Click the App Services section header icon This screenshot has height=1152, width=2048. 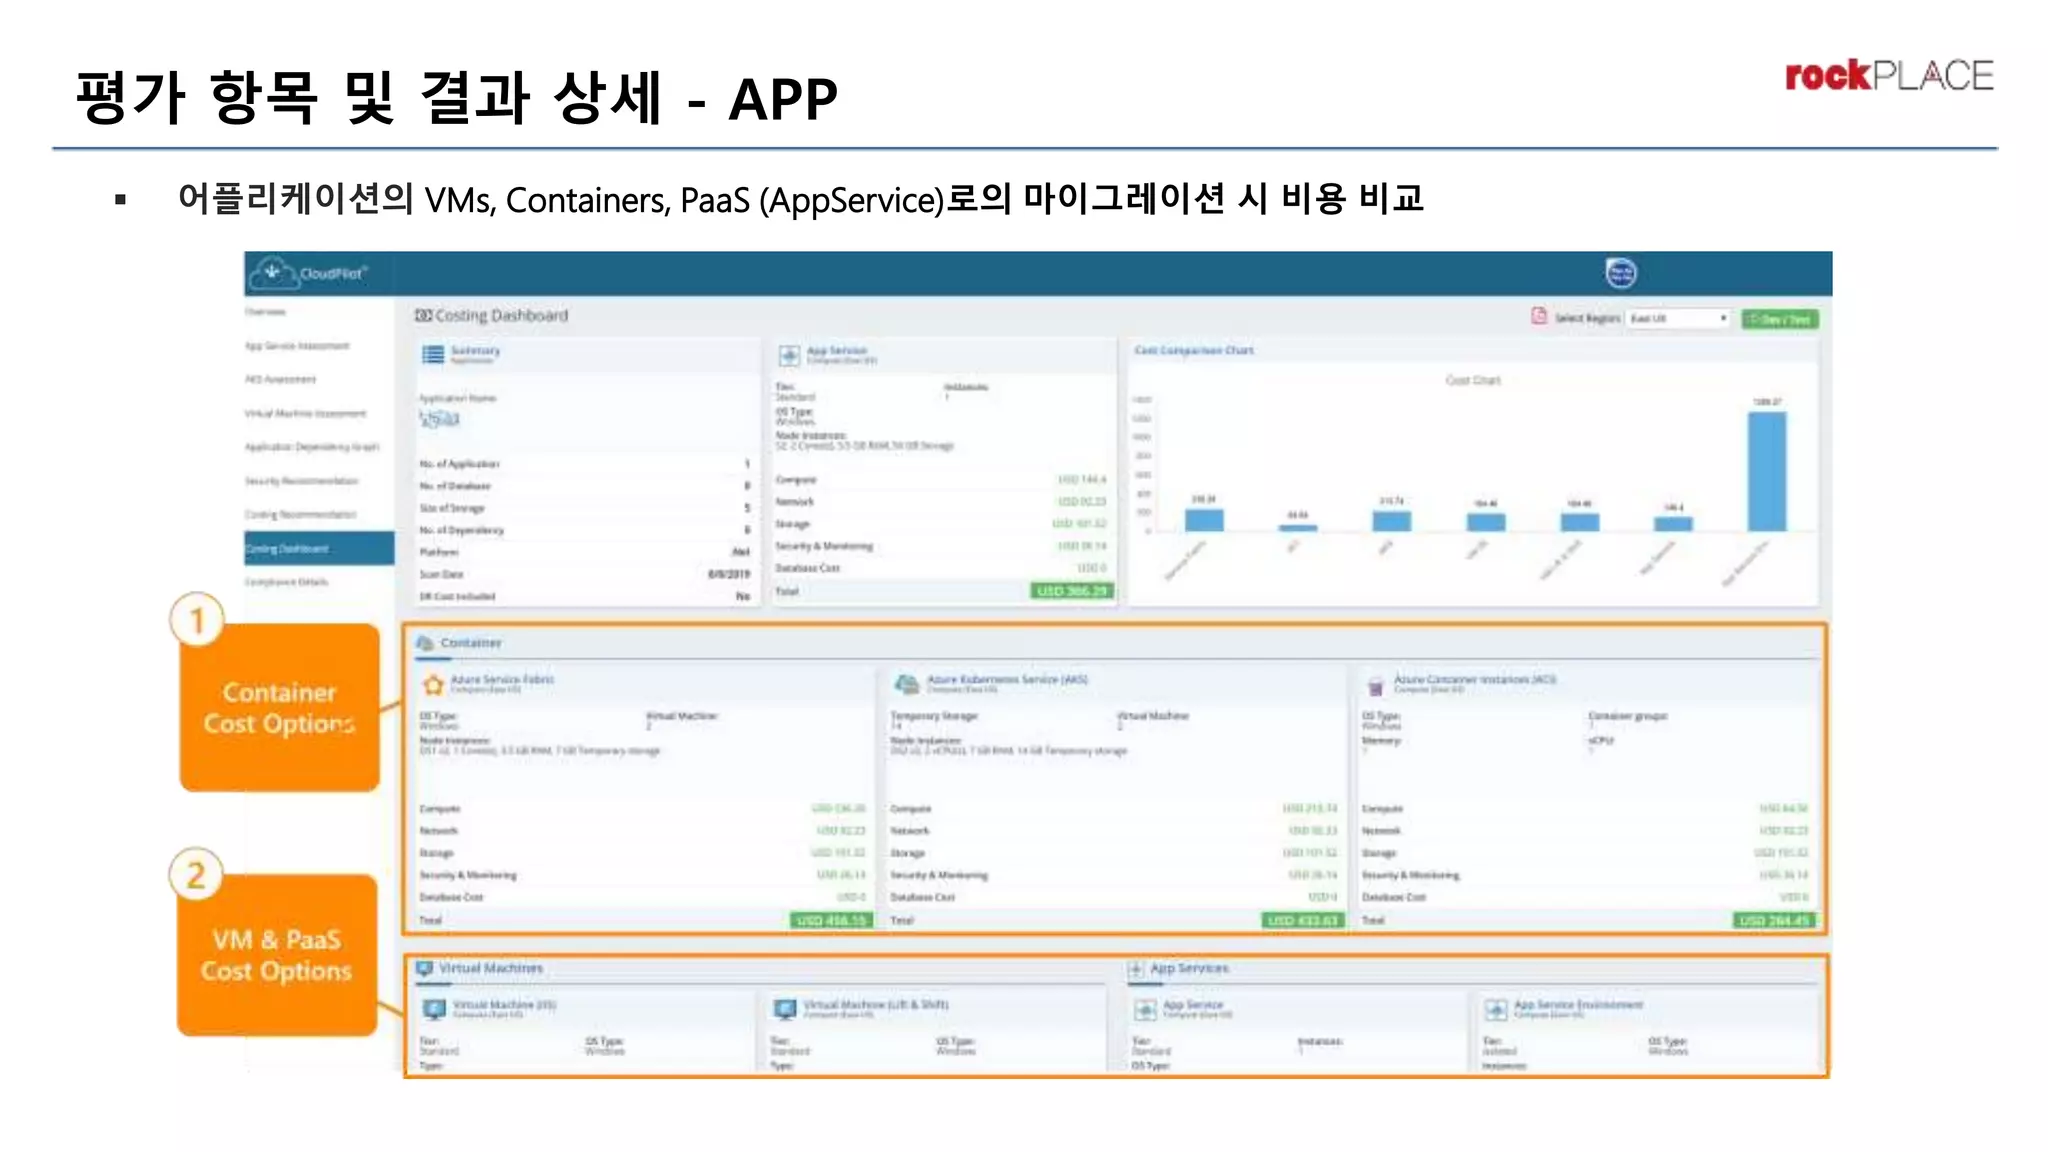[x=1135, y=968]
